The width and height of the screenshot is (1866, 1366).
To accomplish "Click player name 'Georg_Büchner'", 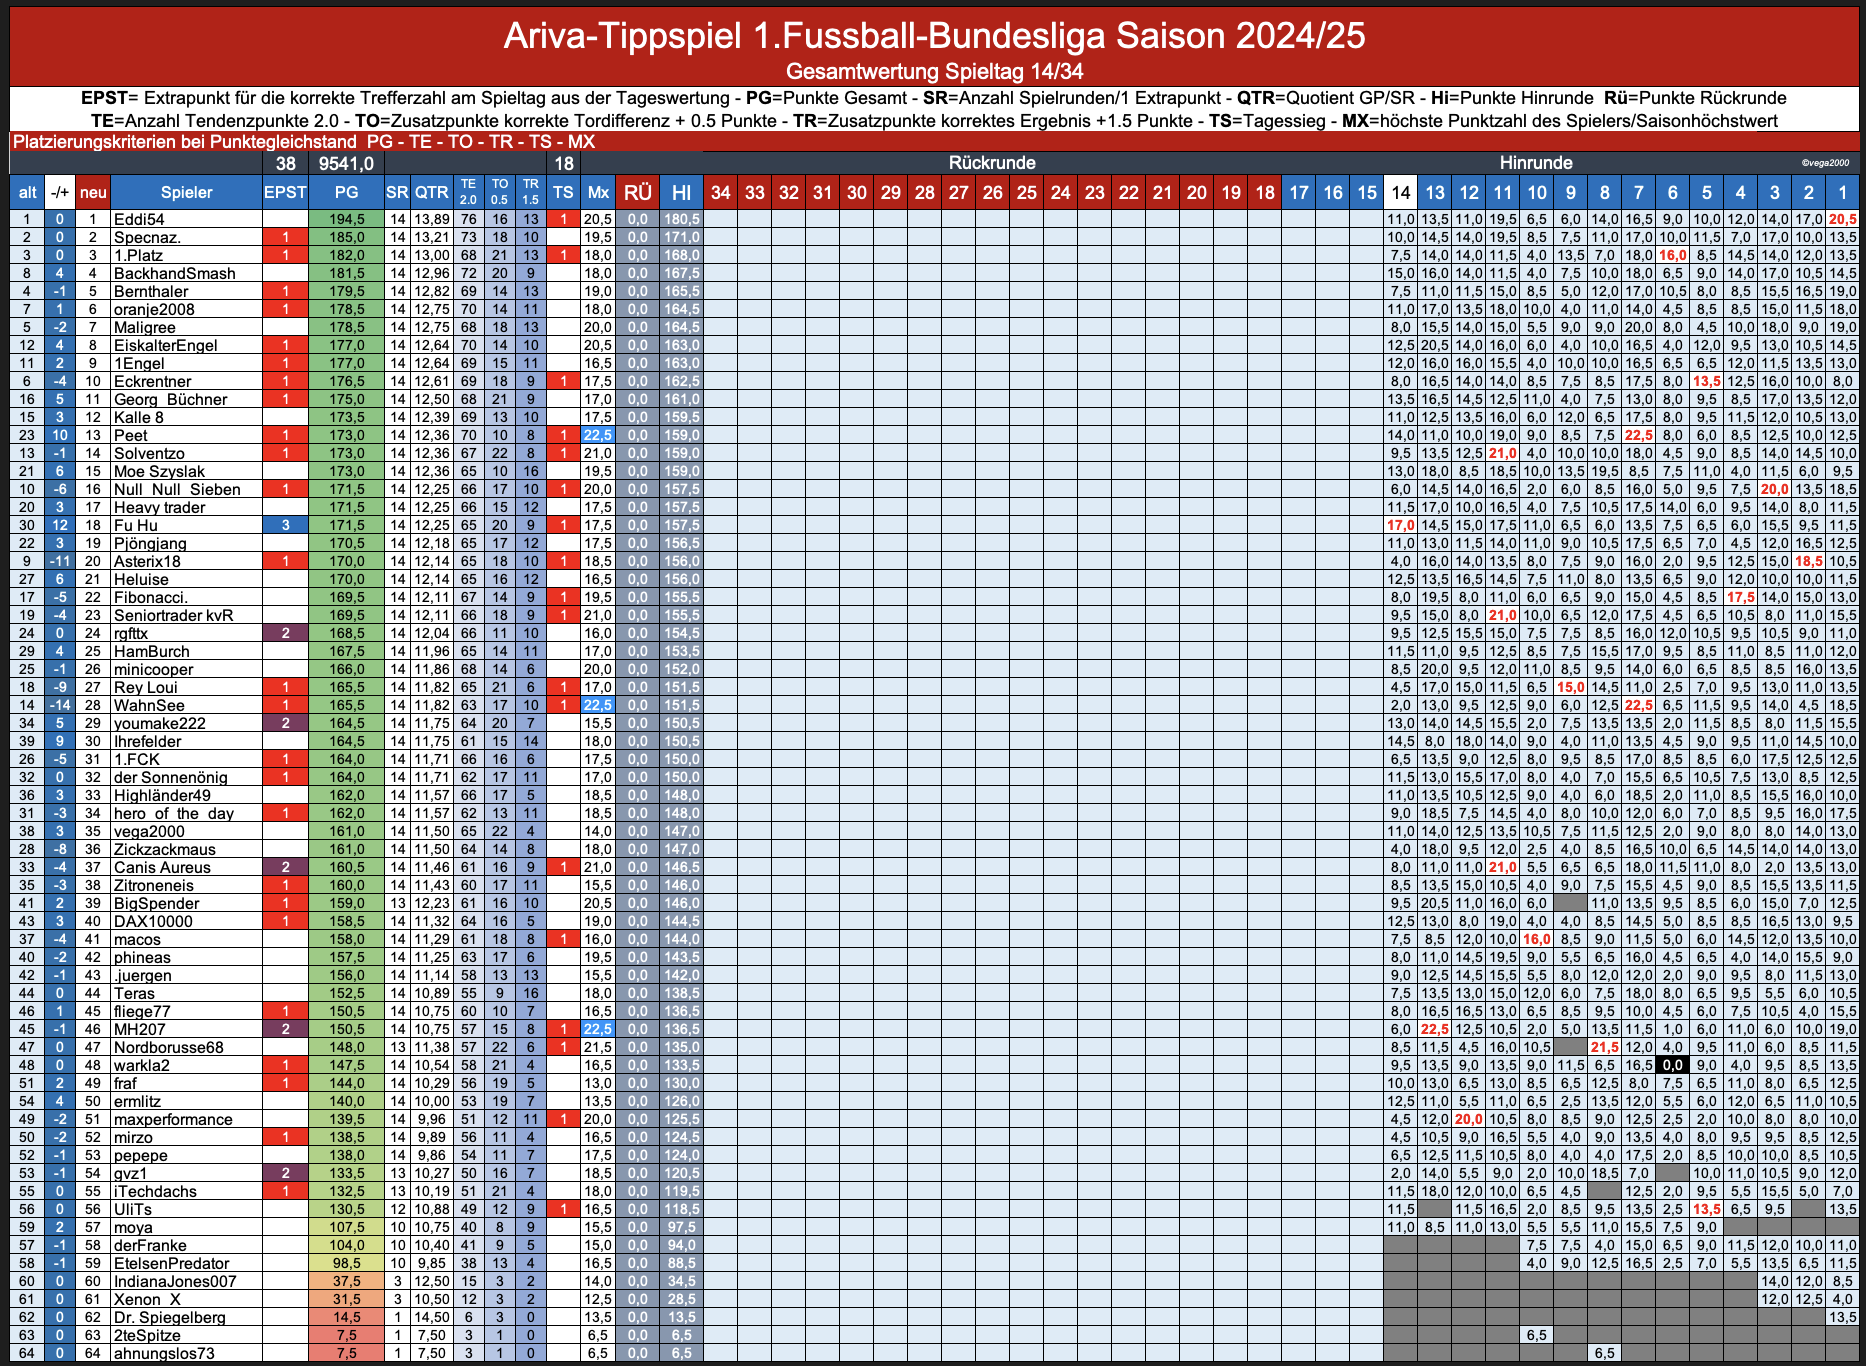I will pyautogui.click(x=171, y=399).
